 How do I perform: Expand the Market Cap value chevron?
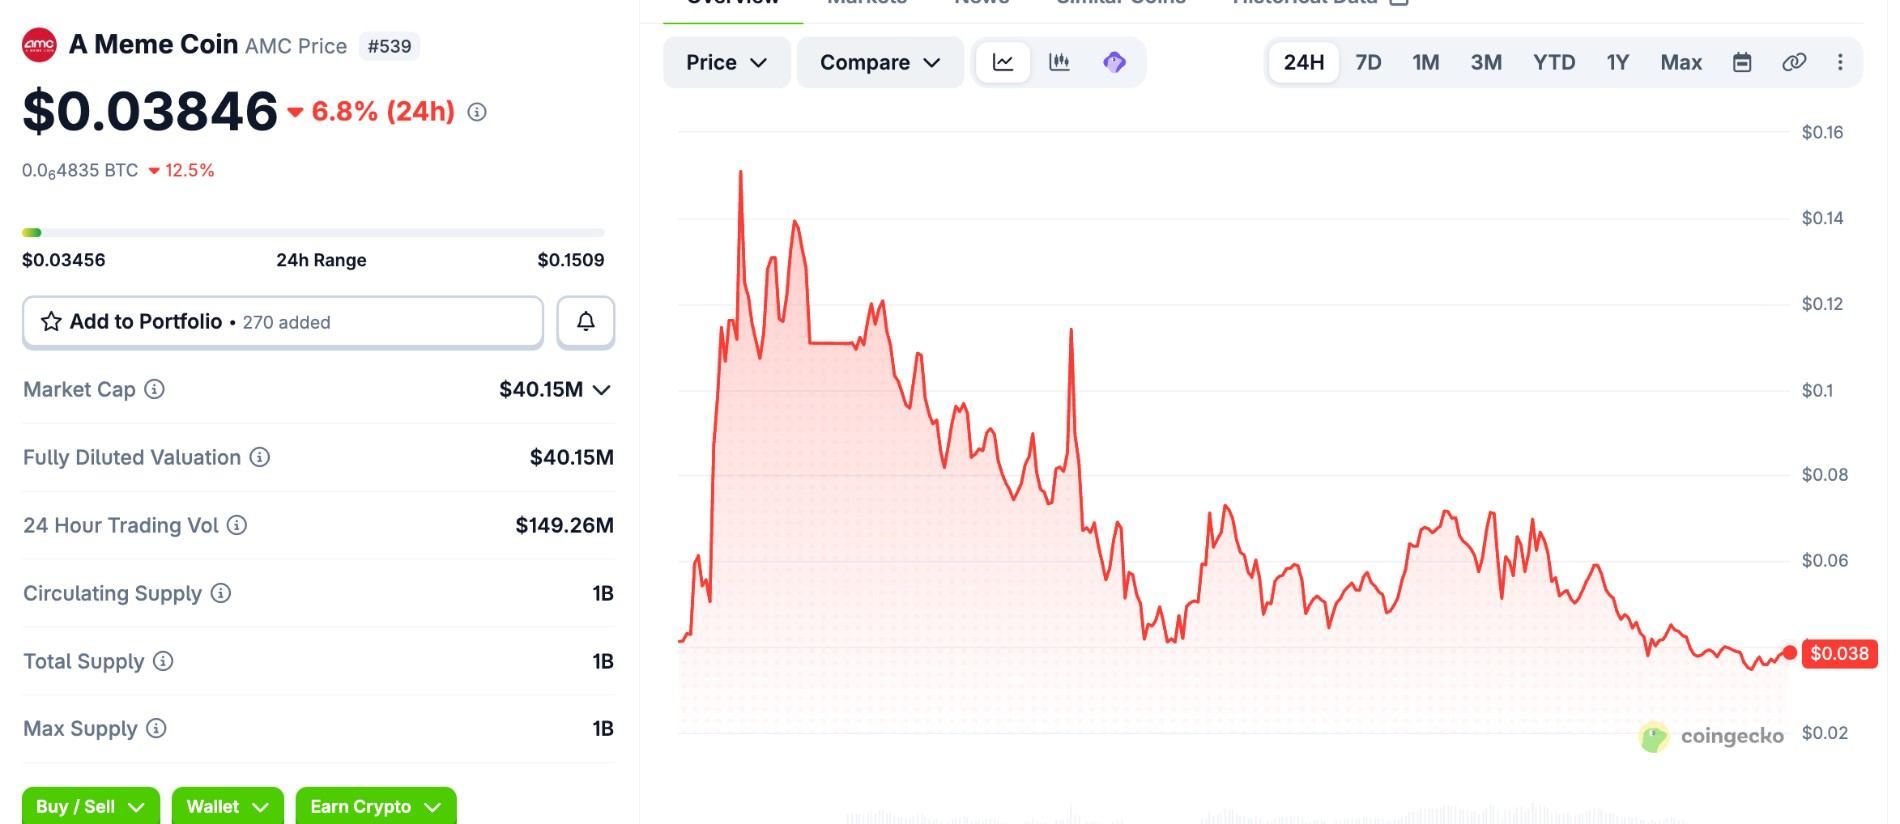602,390
